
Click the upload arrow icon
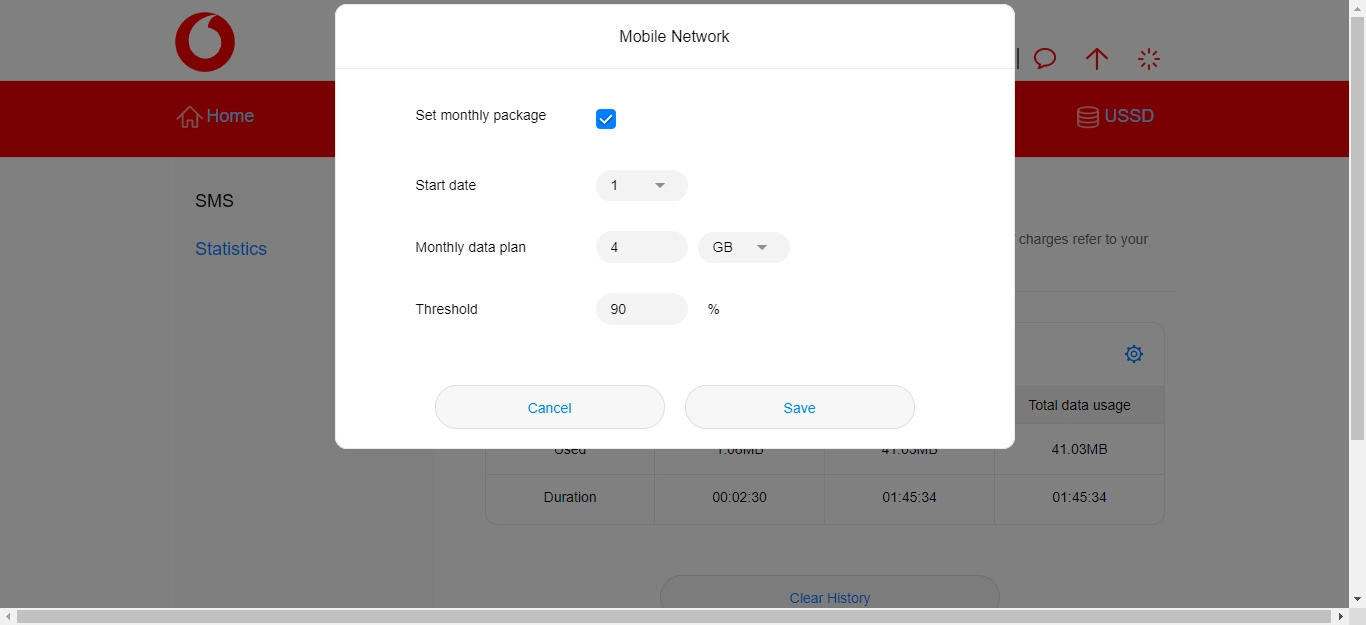point(1096,59)
